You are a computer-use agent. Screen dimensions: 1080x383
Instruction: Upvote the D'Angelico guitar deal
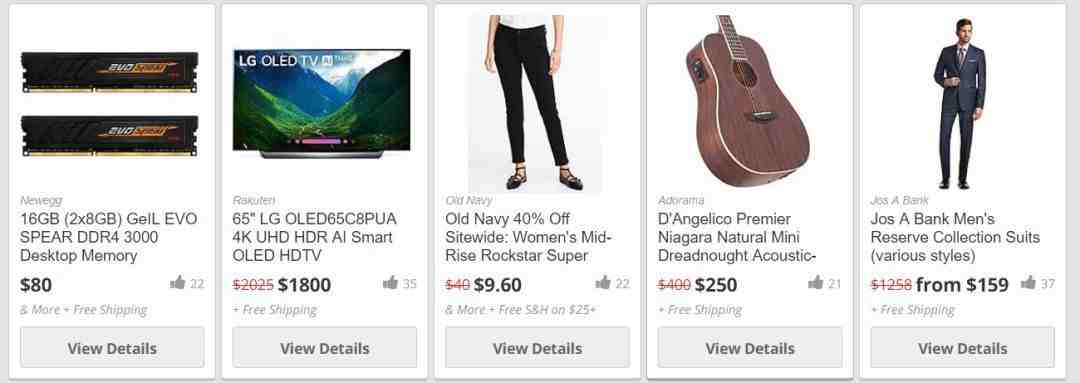click(816, 282)
